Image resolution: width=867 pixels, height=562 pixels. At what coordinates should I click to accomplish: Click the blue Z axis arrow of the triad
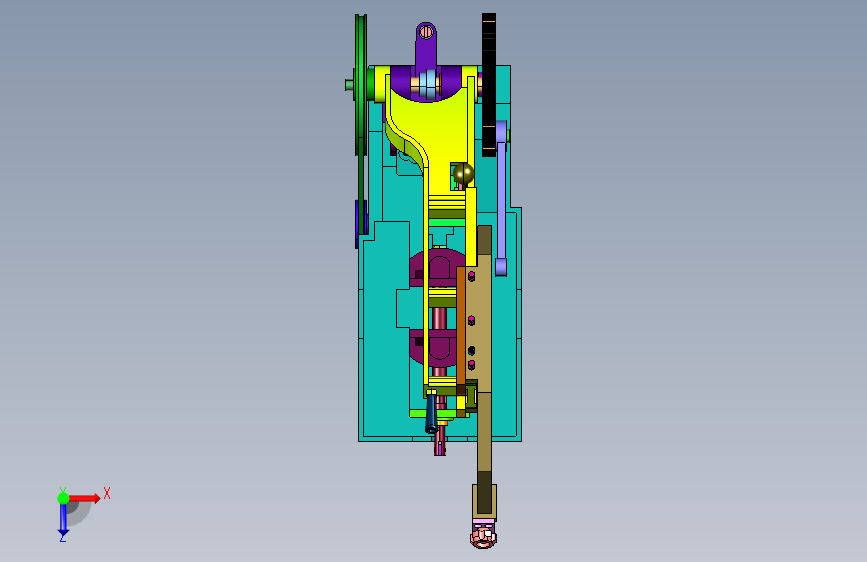[63, 521]
